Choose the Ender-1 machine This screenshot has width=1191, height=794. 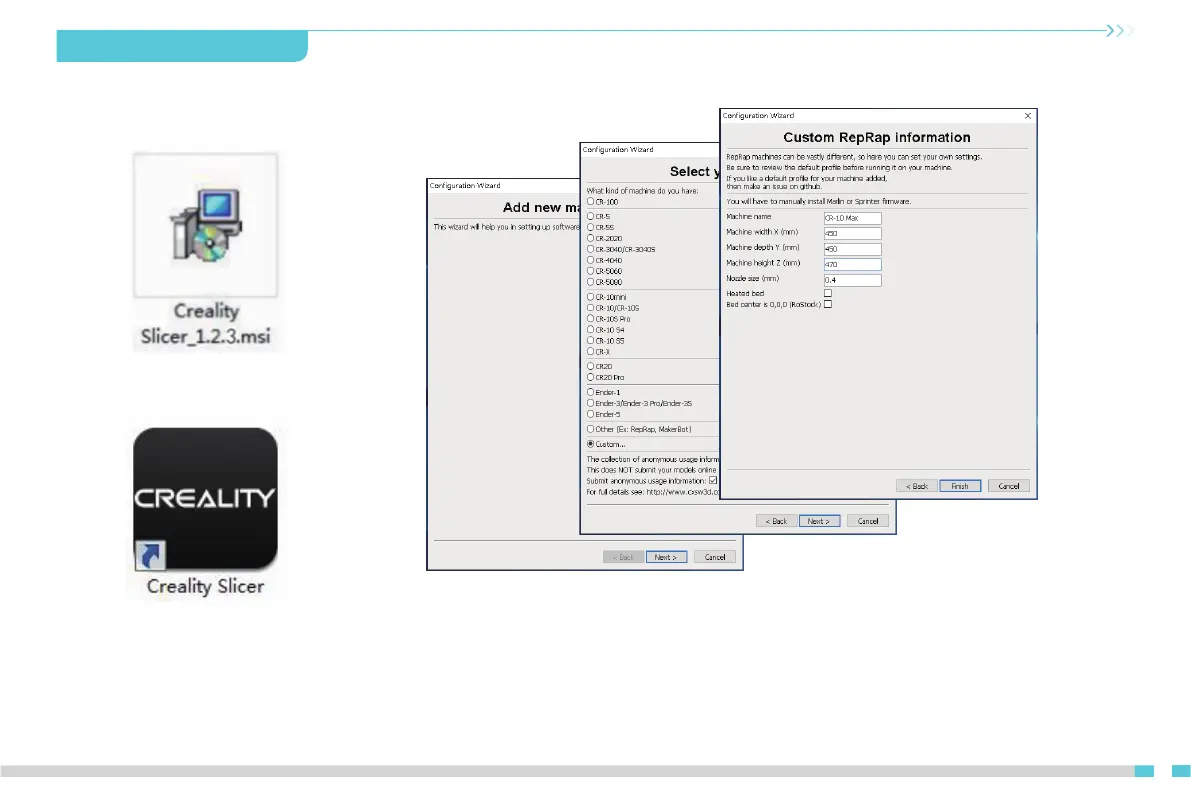(x=590, y=392)
